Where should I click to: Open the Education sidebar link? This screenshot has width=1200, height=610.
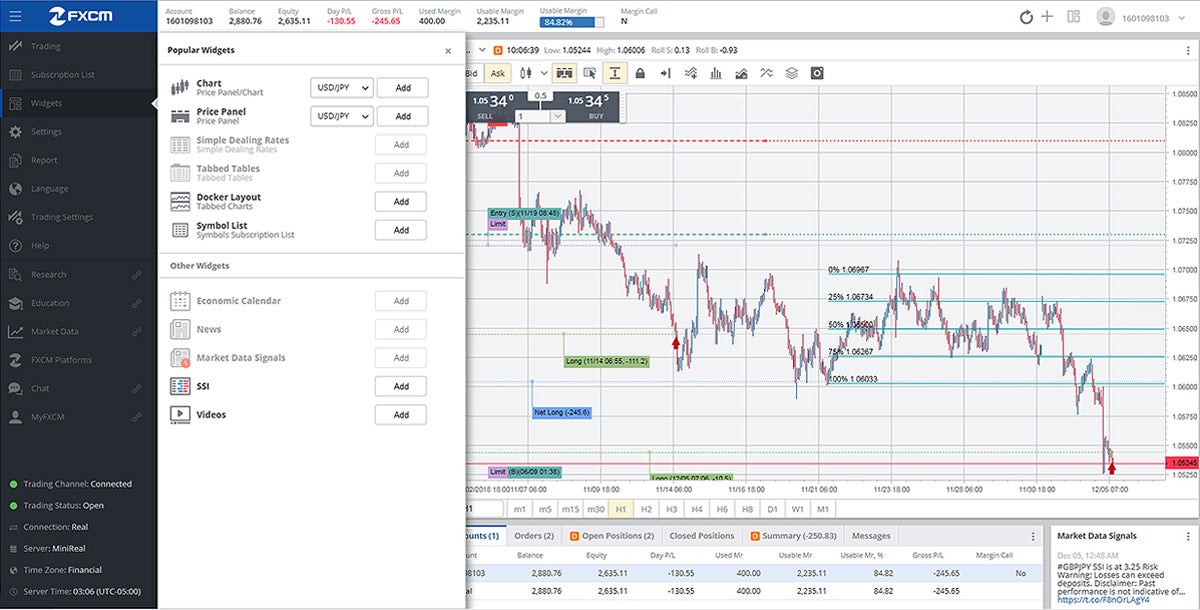click(79, 303)
